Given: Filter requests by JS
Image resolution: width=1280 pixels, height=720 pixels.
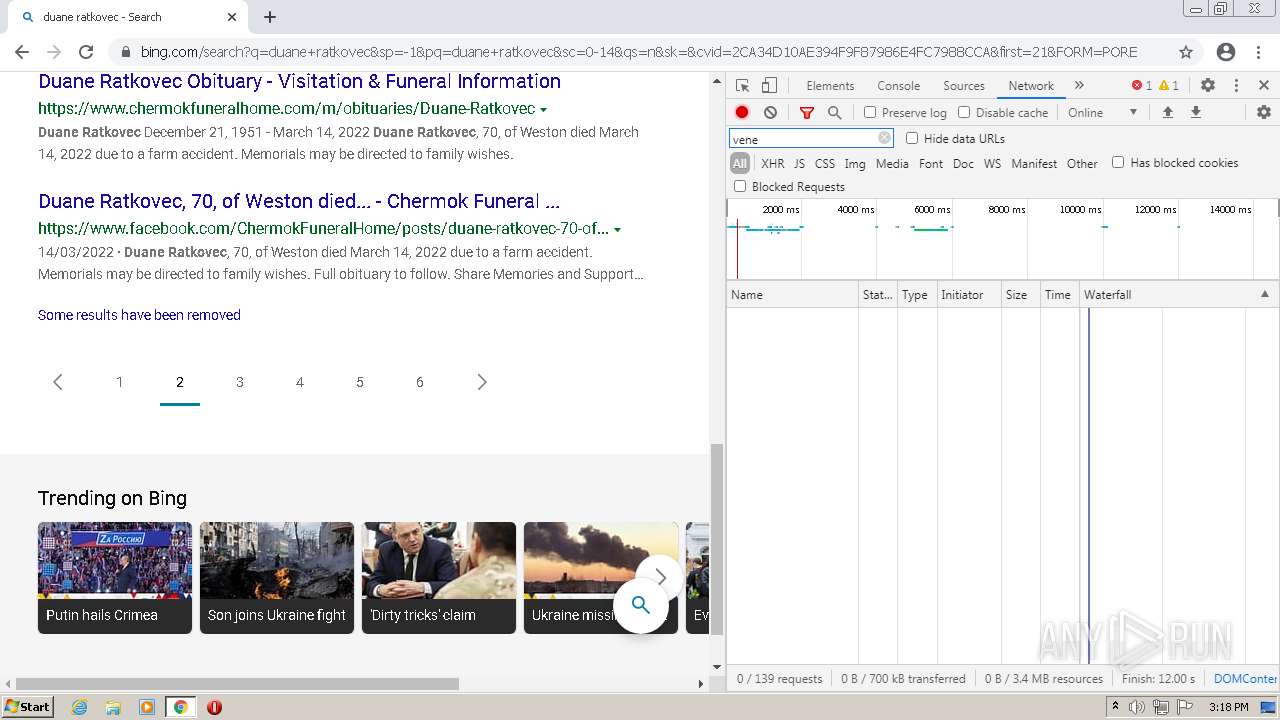Looking at the screenshot, I should pos(799,163).
